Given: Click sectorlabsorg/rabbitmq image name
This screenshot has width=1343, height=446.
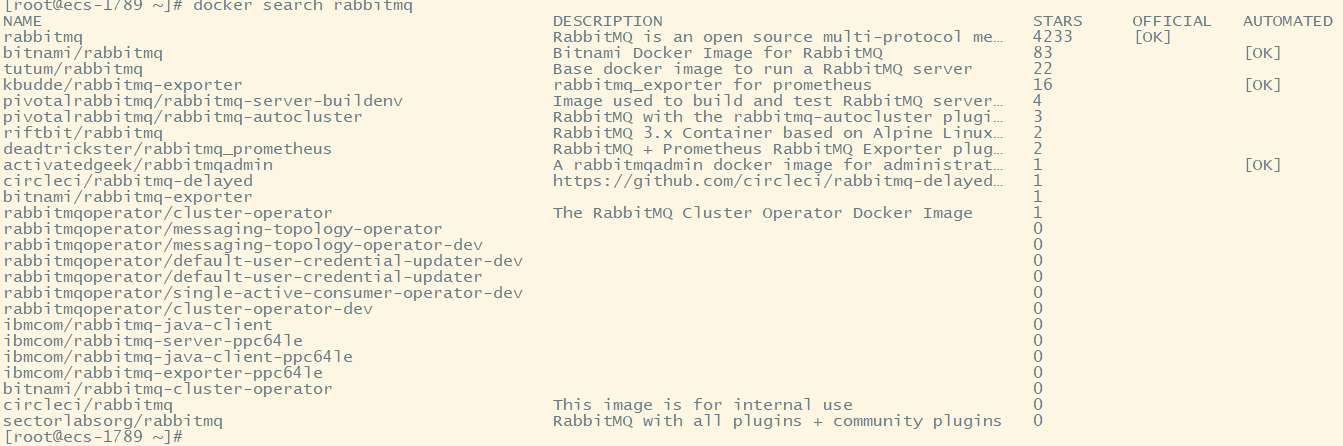Looking at the screenshot, I should pyautogui.click(x=113, y=421).
